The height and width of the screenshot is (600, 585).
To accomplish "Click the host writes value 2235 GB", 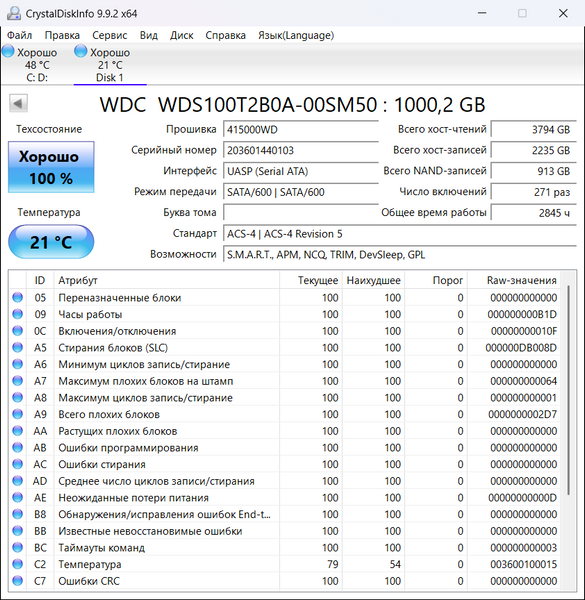I will pyautogui.click(x=534, y=150).
